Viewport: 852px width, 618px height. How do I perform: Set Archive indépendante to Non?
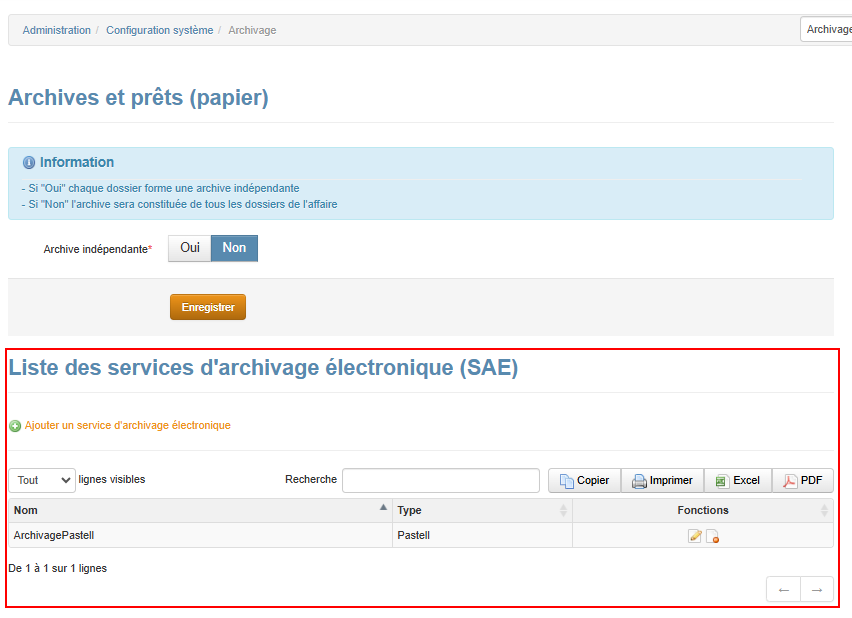coord(234,248)
